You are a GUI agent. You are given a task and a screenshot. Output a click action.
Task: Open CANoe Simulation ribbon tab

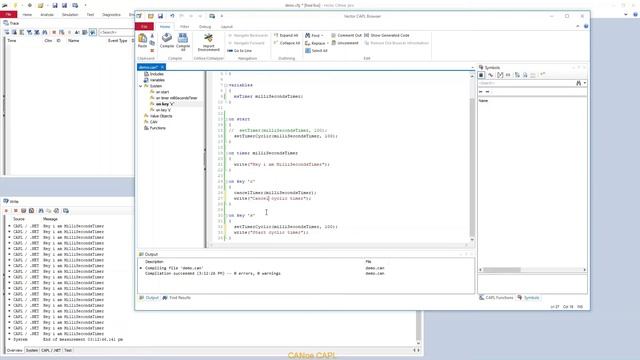70,15
